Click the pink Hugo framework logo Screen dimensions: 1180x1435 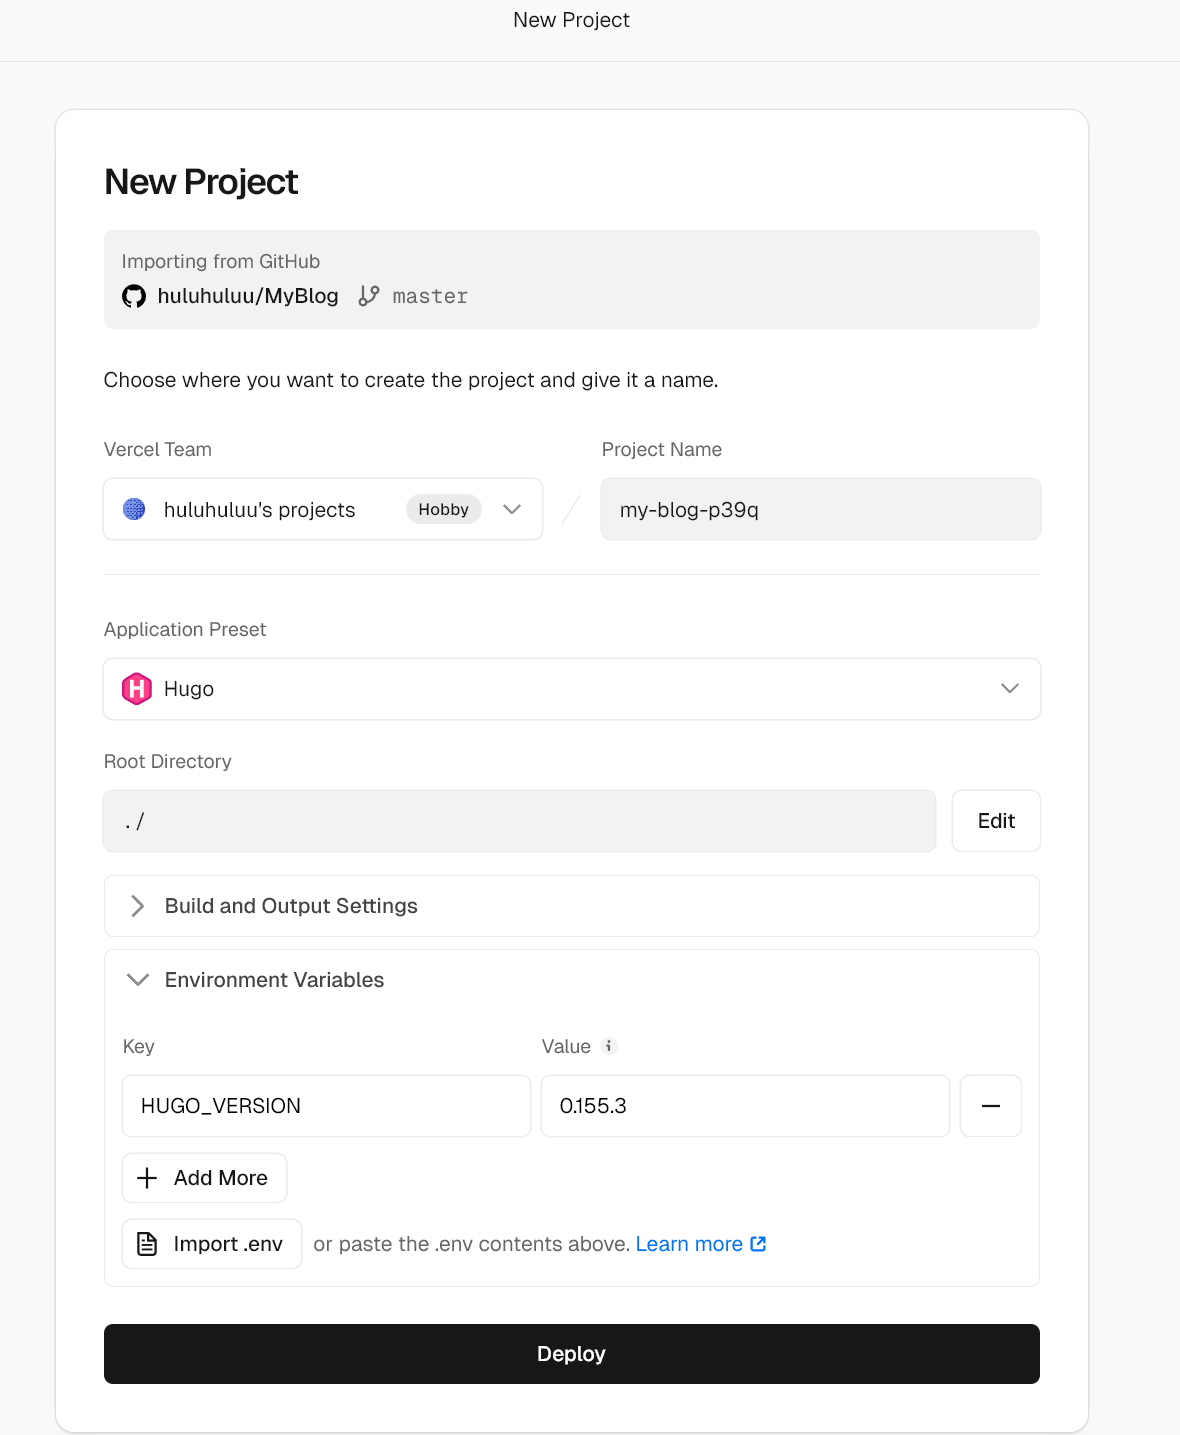[x=137, y=689]
